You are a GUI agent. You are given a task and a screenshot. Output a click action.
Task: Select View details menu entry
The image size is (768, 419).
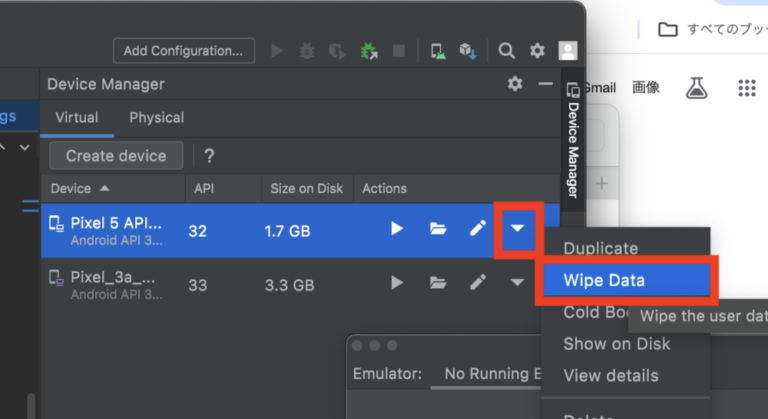(x=611, y=376)
